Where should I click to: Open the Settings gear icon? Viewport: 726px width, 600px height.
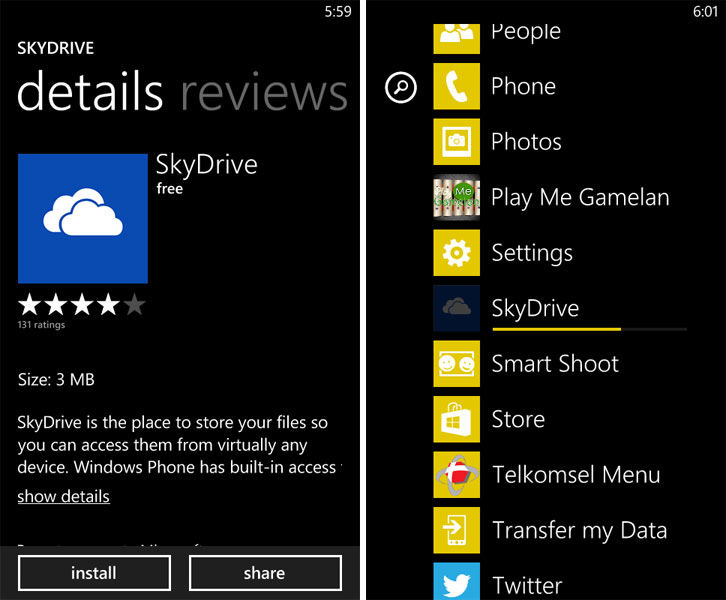(x=457, y=253)
